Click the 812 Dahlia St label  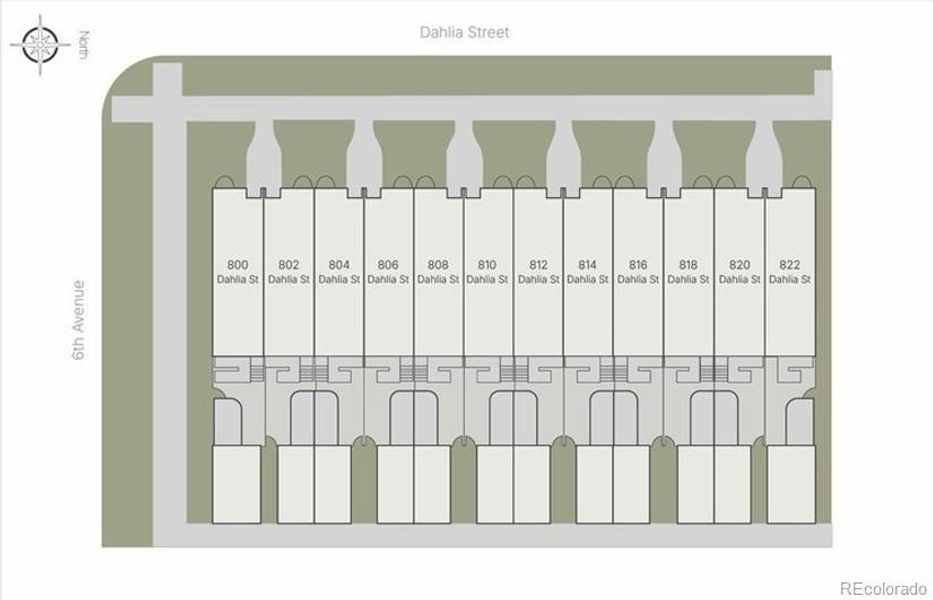tap(538, 272)
